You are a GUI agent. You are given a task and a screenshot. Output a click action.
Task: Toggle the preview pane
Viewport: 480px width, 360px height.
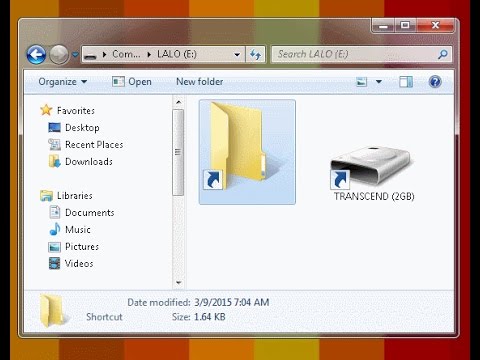(406, 82)
